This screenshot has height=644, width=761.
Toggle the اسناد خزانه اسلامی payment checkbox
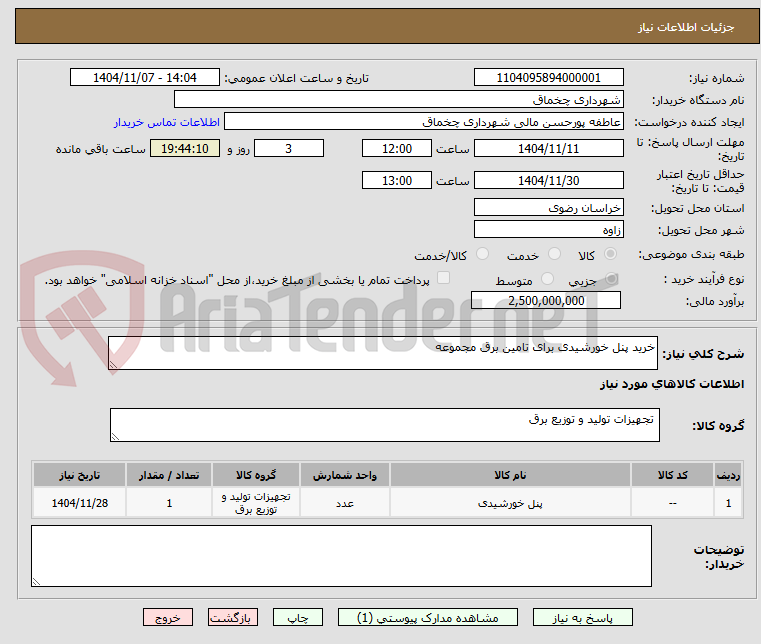[x=444, y=278]
